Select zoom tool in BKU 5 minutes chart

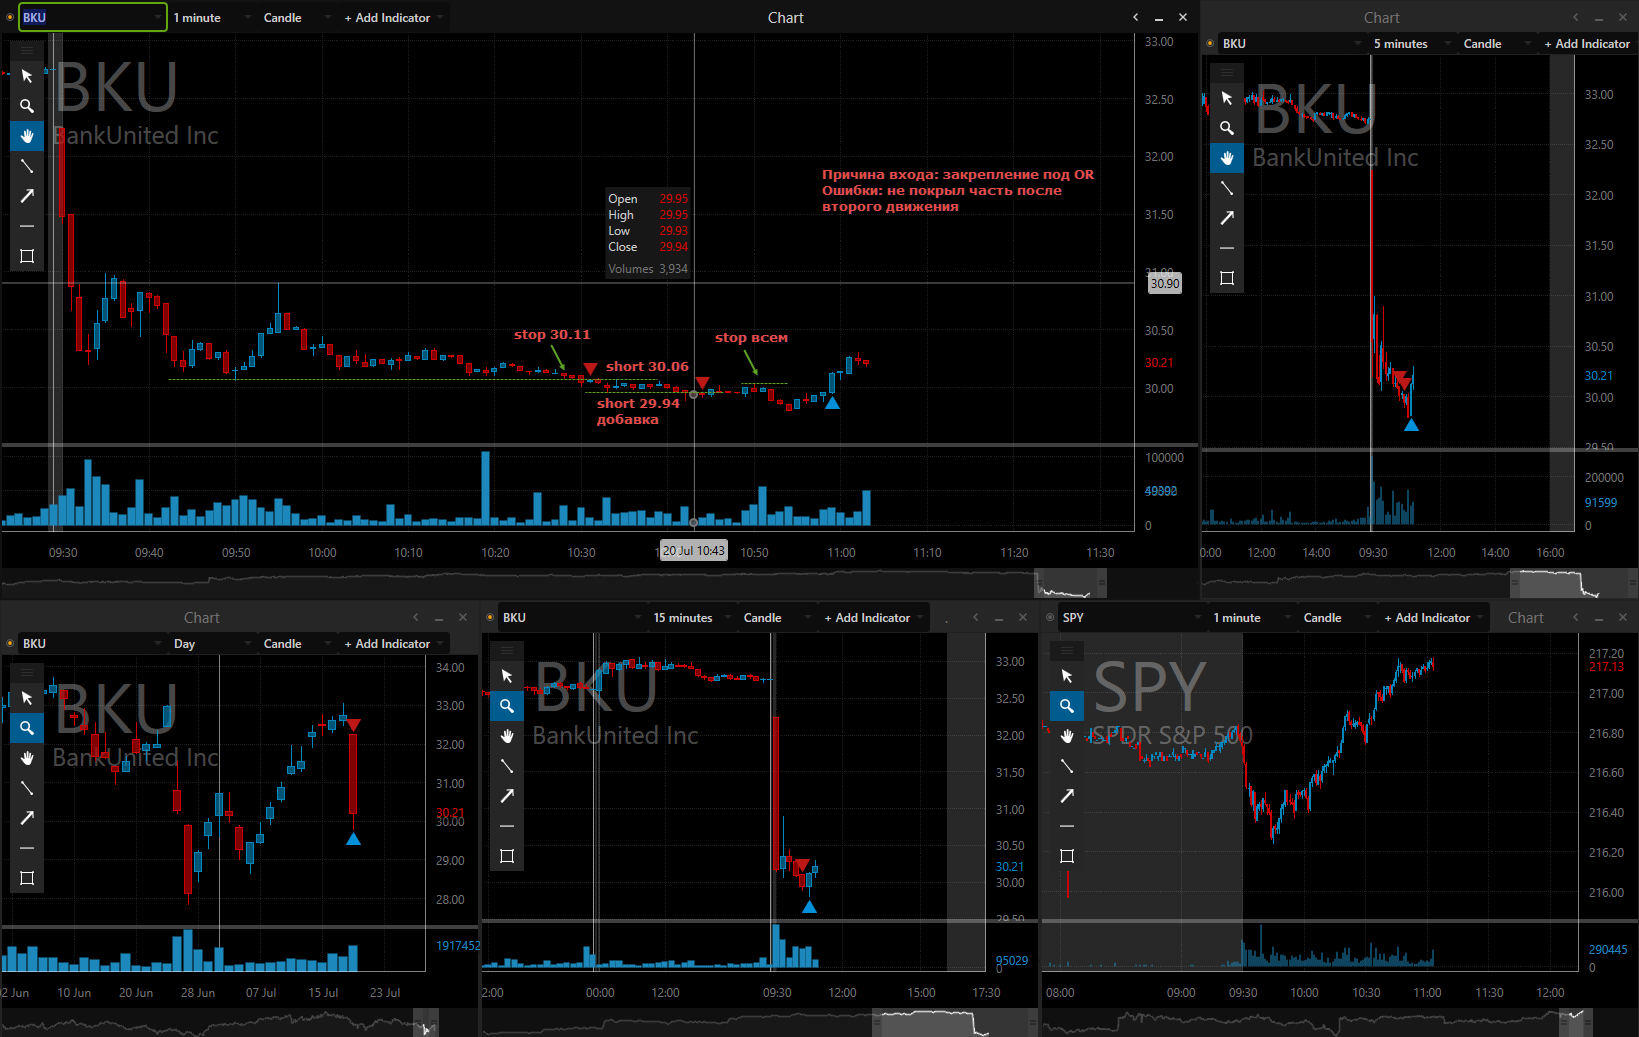(x=1227, y=128)
